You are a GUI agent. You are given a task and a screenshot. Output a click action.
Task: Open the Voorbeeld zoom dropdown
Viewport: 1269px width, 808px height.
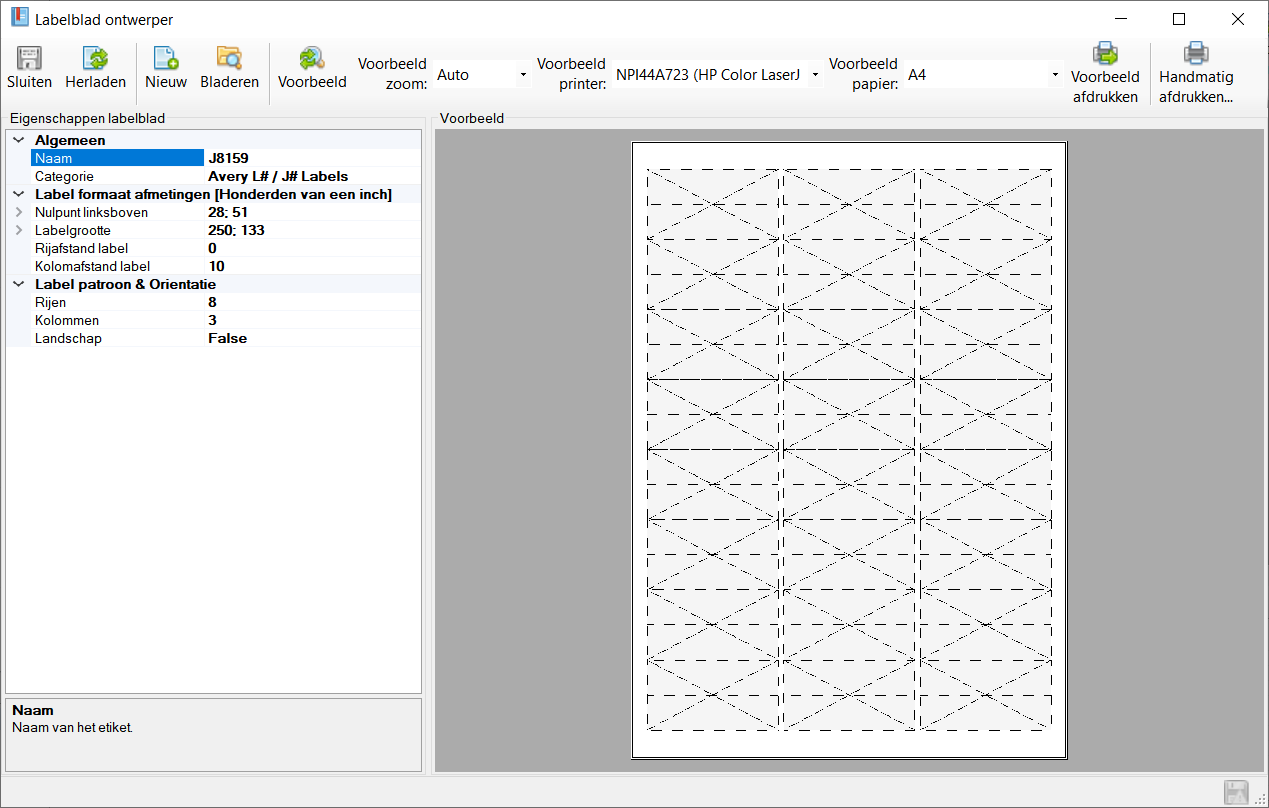coord(522,75)
